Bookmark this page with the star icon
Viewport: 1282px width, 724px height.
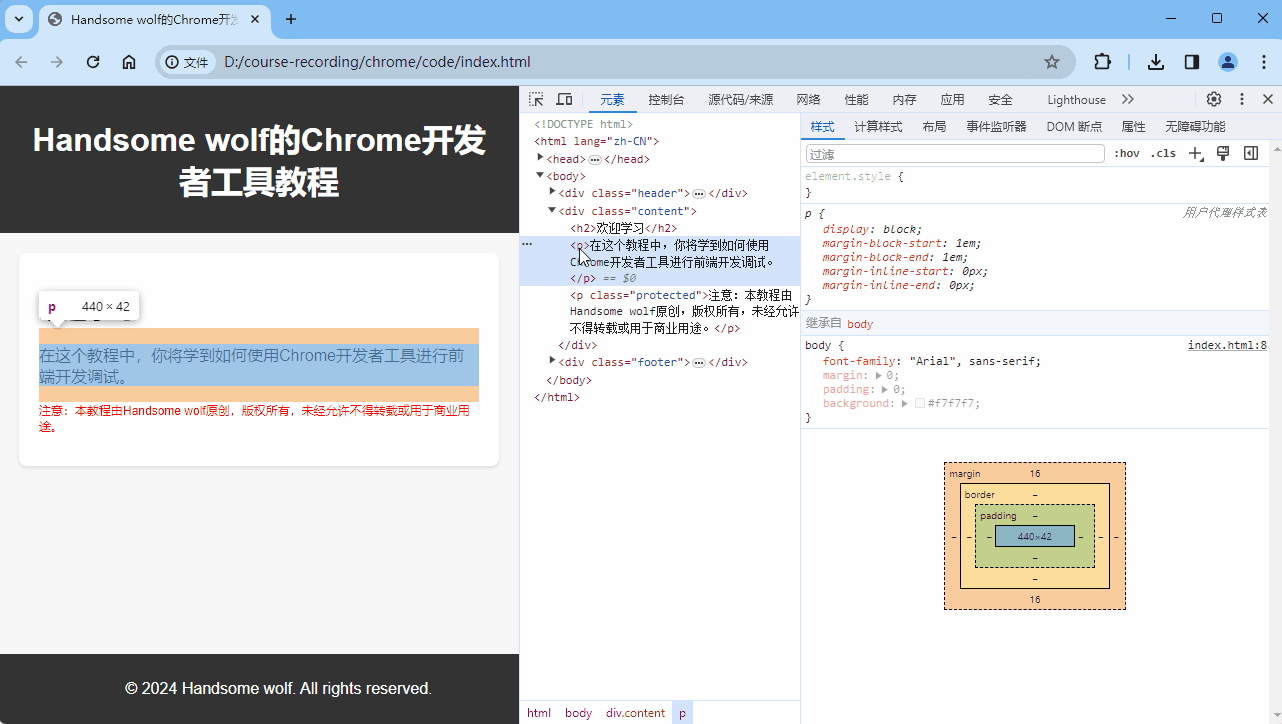(1052, 62)
